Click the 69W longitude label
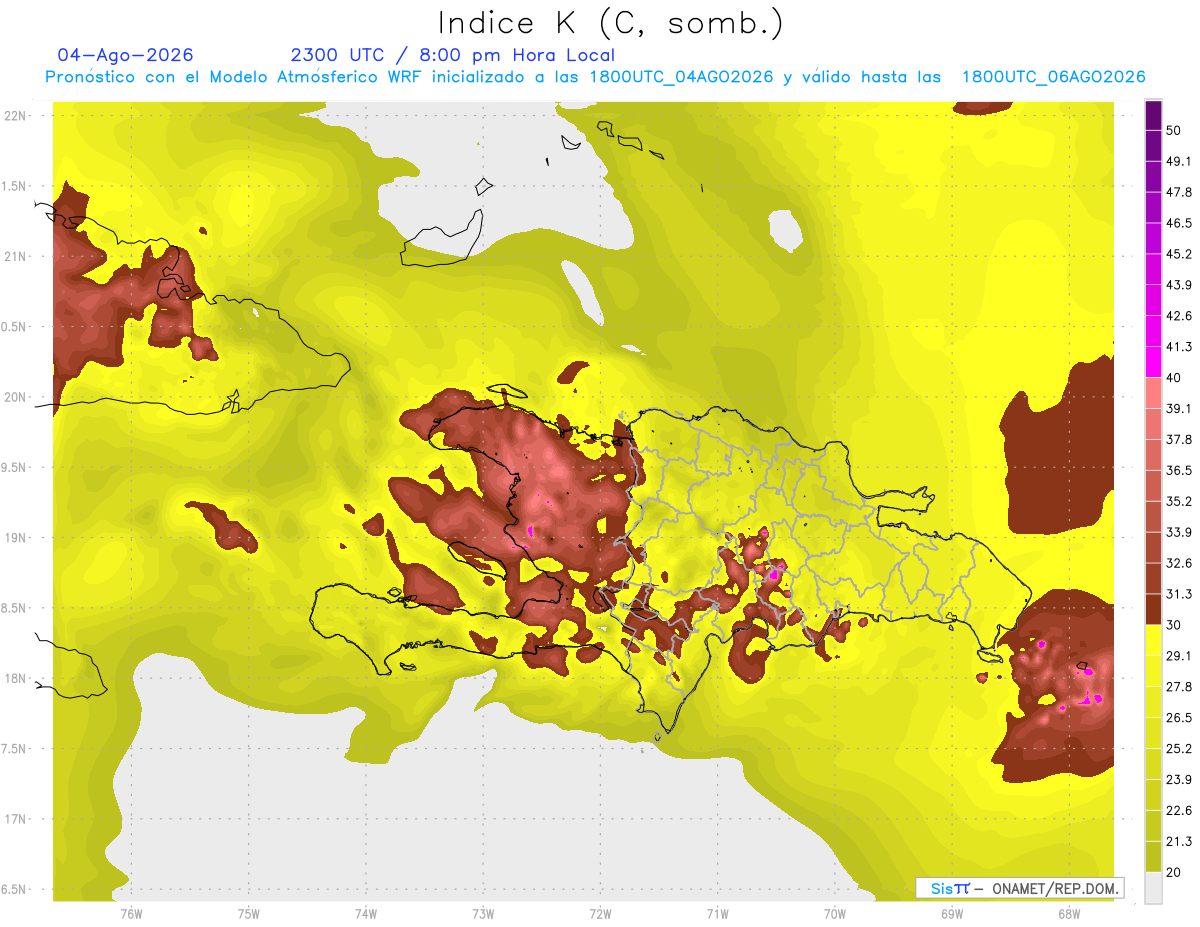The width and height of the screenshot is (1200, 927). pyautogui.click(x=952, y=913)
